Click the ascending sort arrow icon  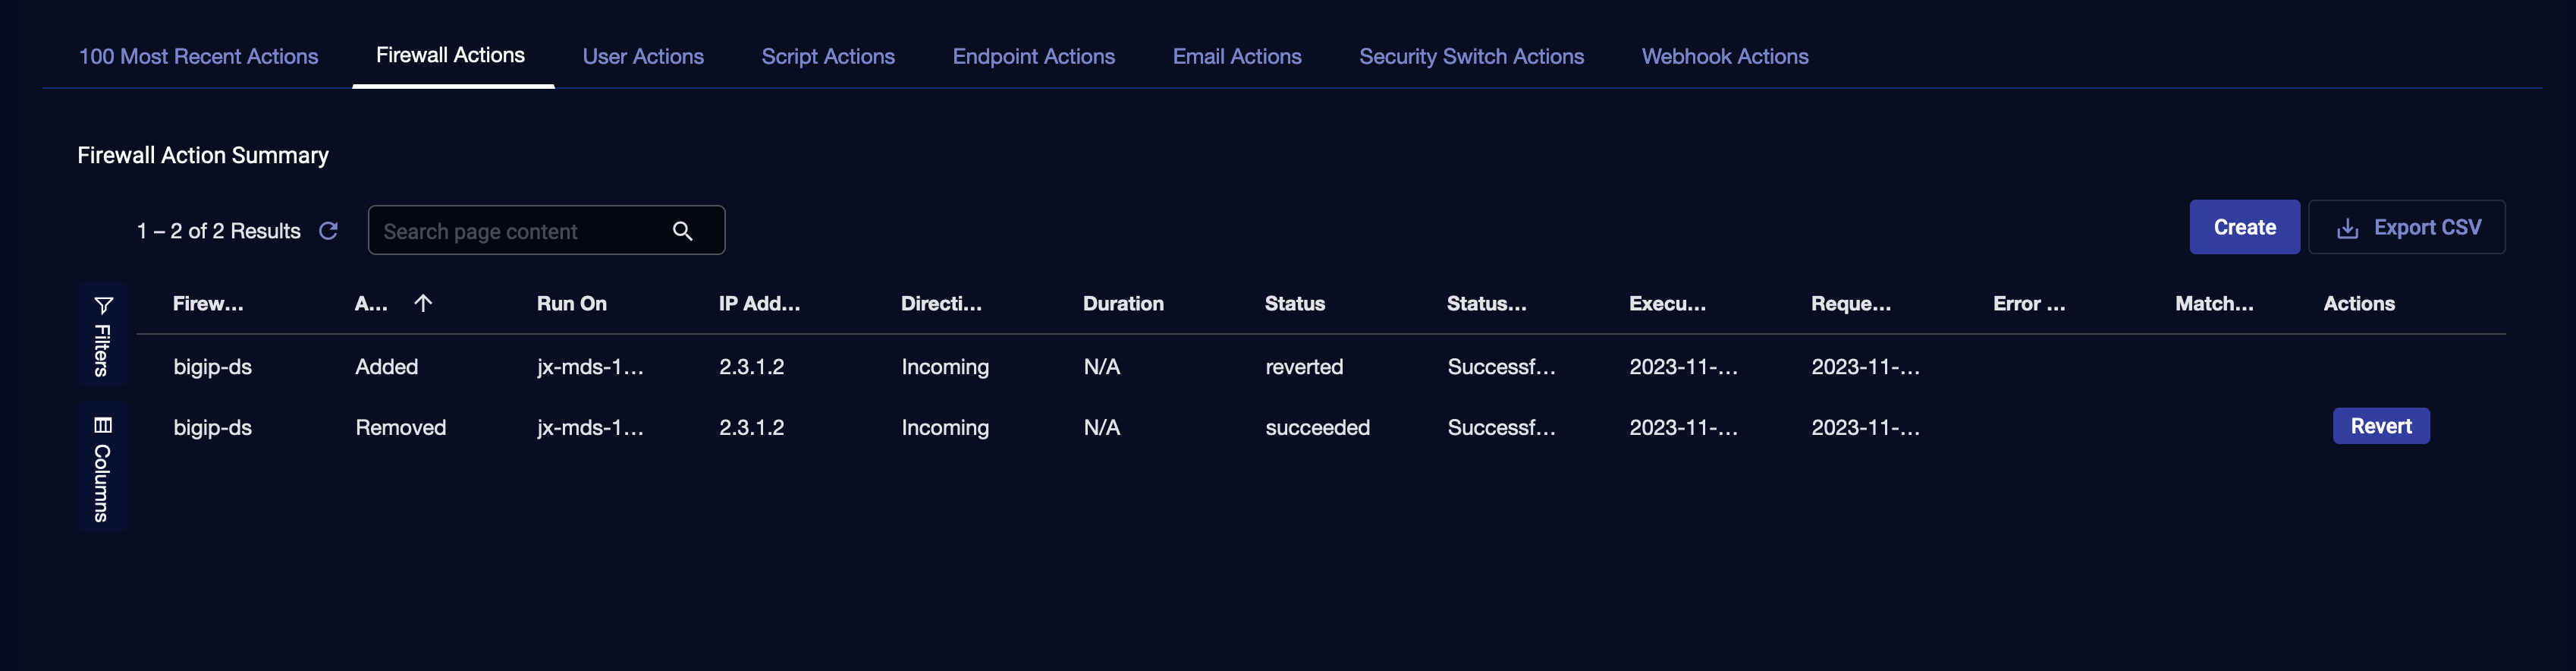pos(423,303)
